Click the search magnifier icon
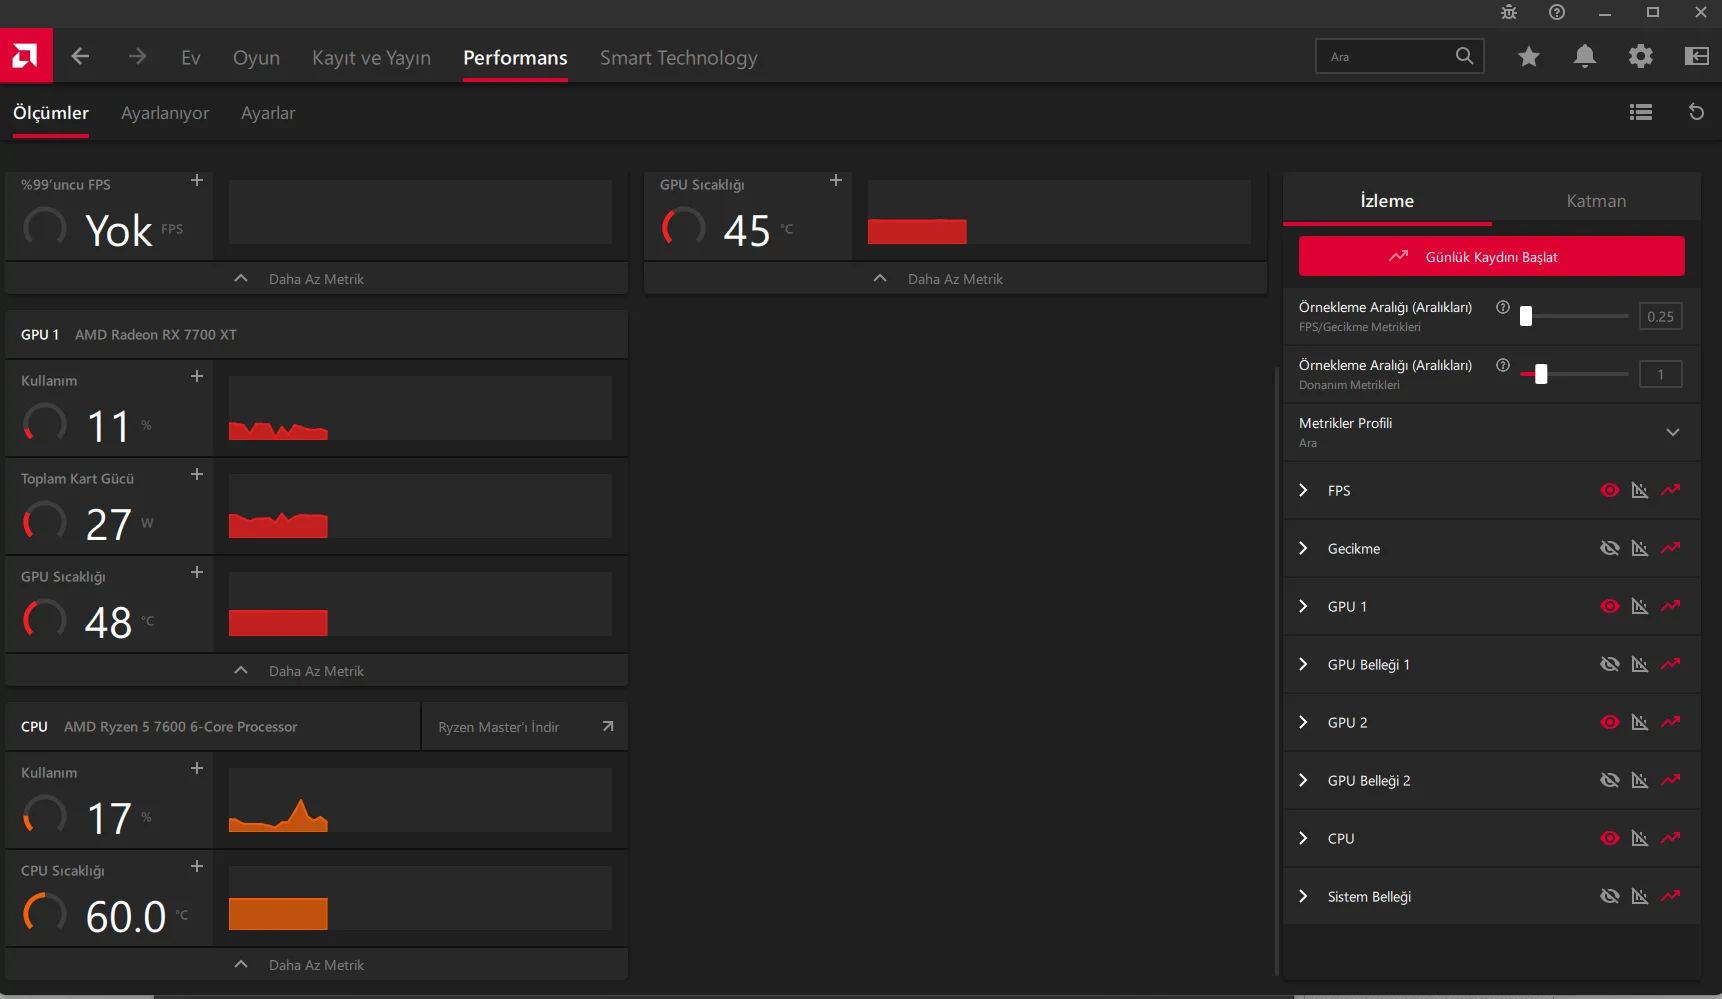This screenshot has height=999, width=1722. click(1464, 56)
